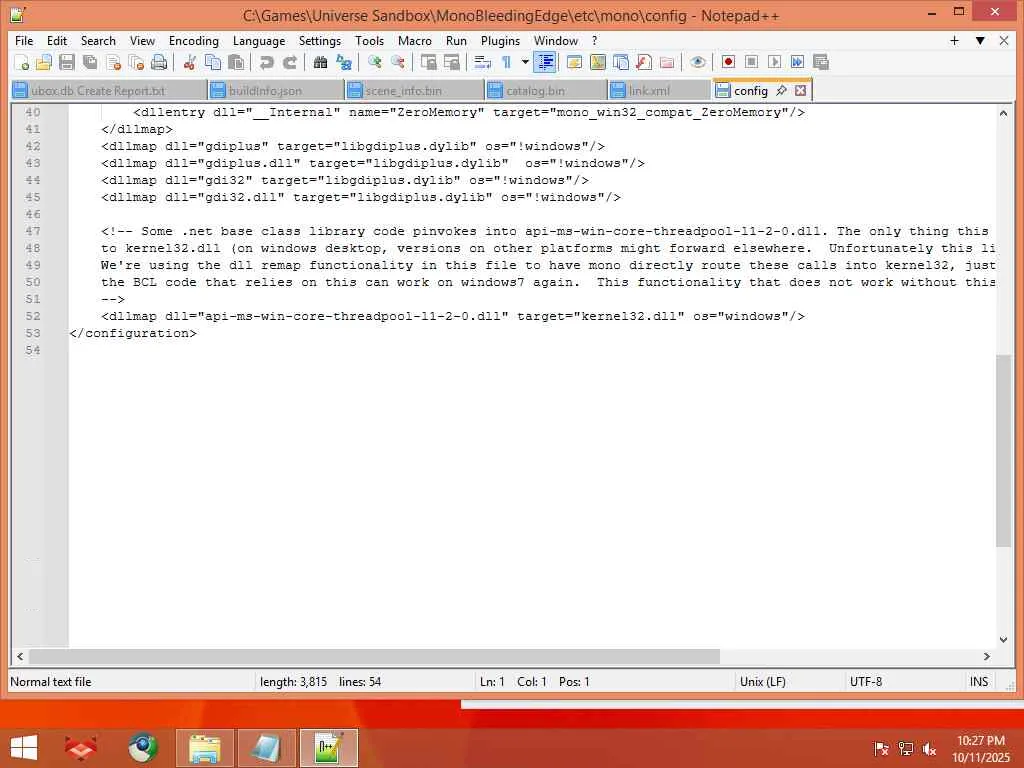Click the volume icon in system tray
The width and height of the screenshot is (1024, 768).
coord(930,749)
